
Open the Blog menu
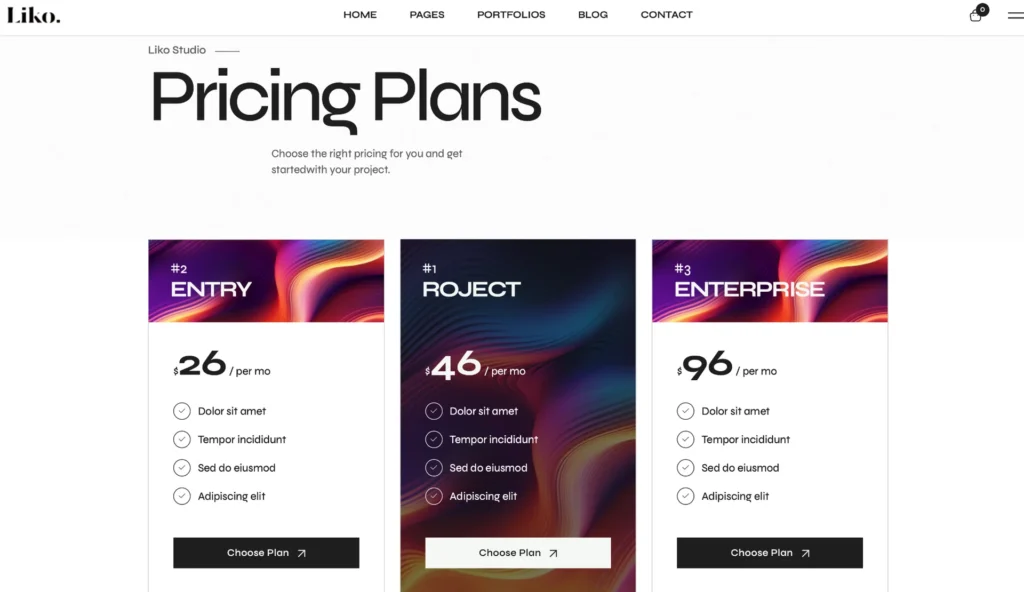tap(593, 15)
